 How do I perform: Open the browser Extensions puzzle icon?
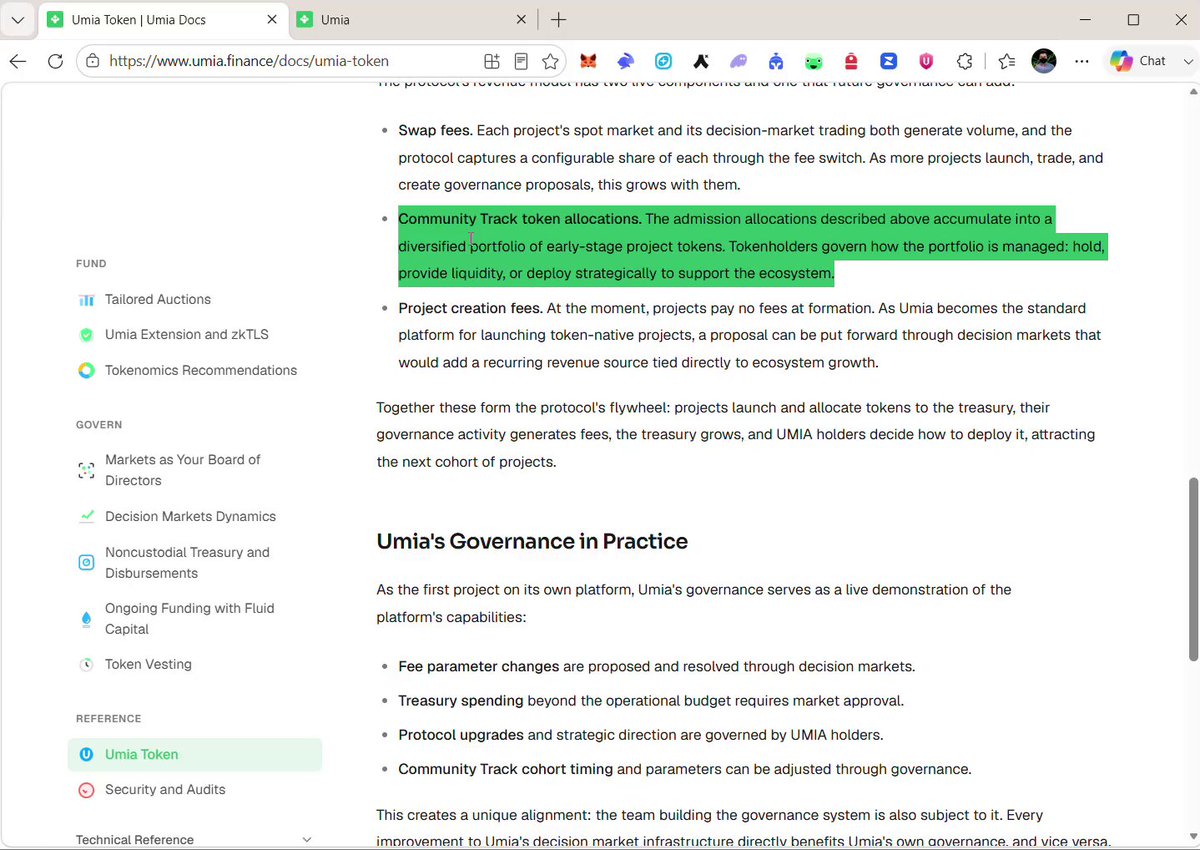[x=964, y=61]
